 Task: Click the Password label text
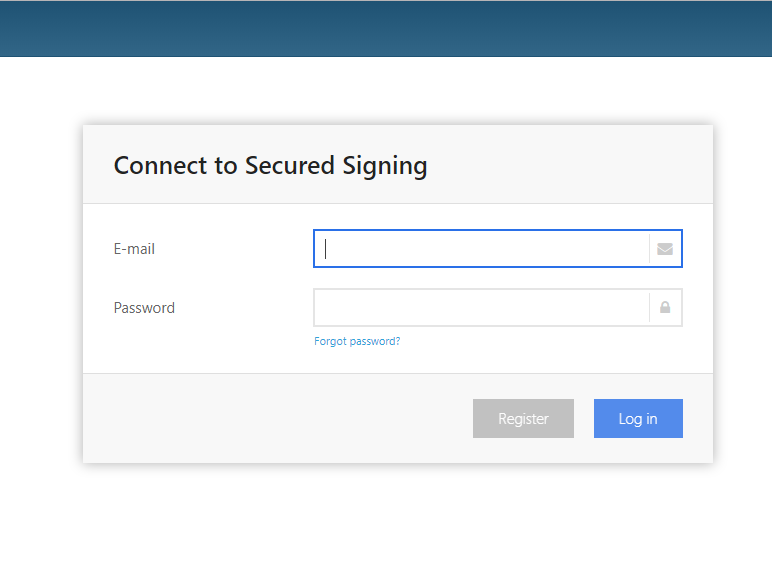(x=144, y=308)
